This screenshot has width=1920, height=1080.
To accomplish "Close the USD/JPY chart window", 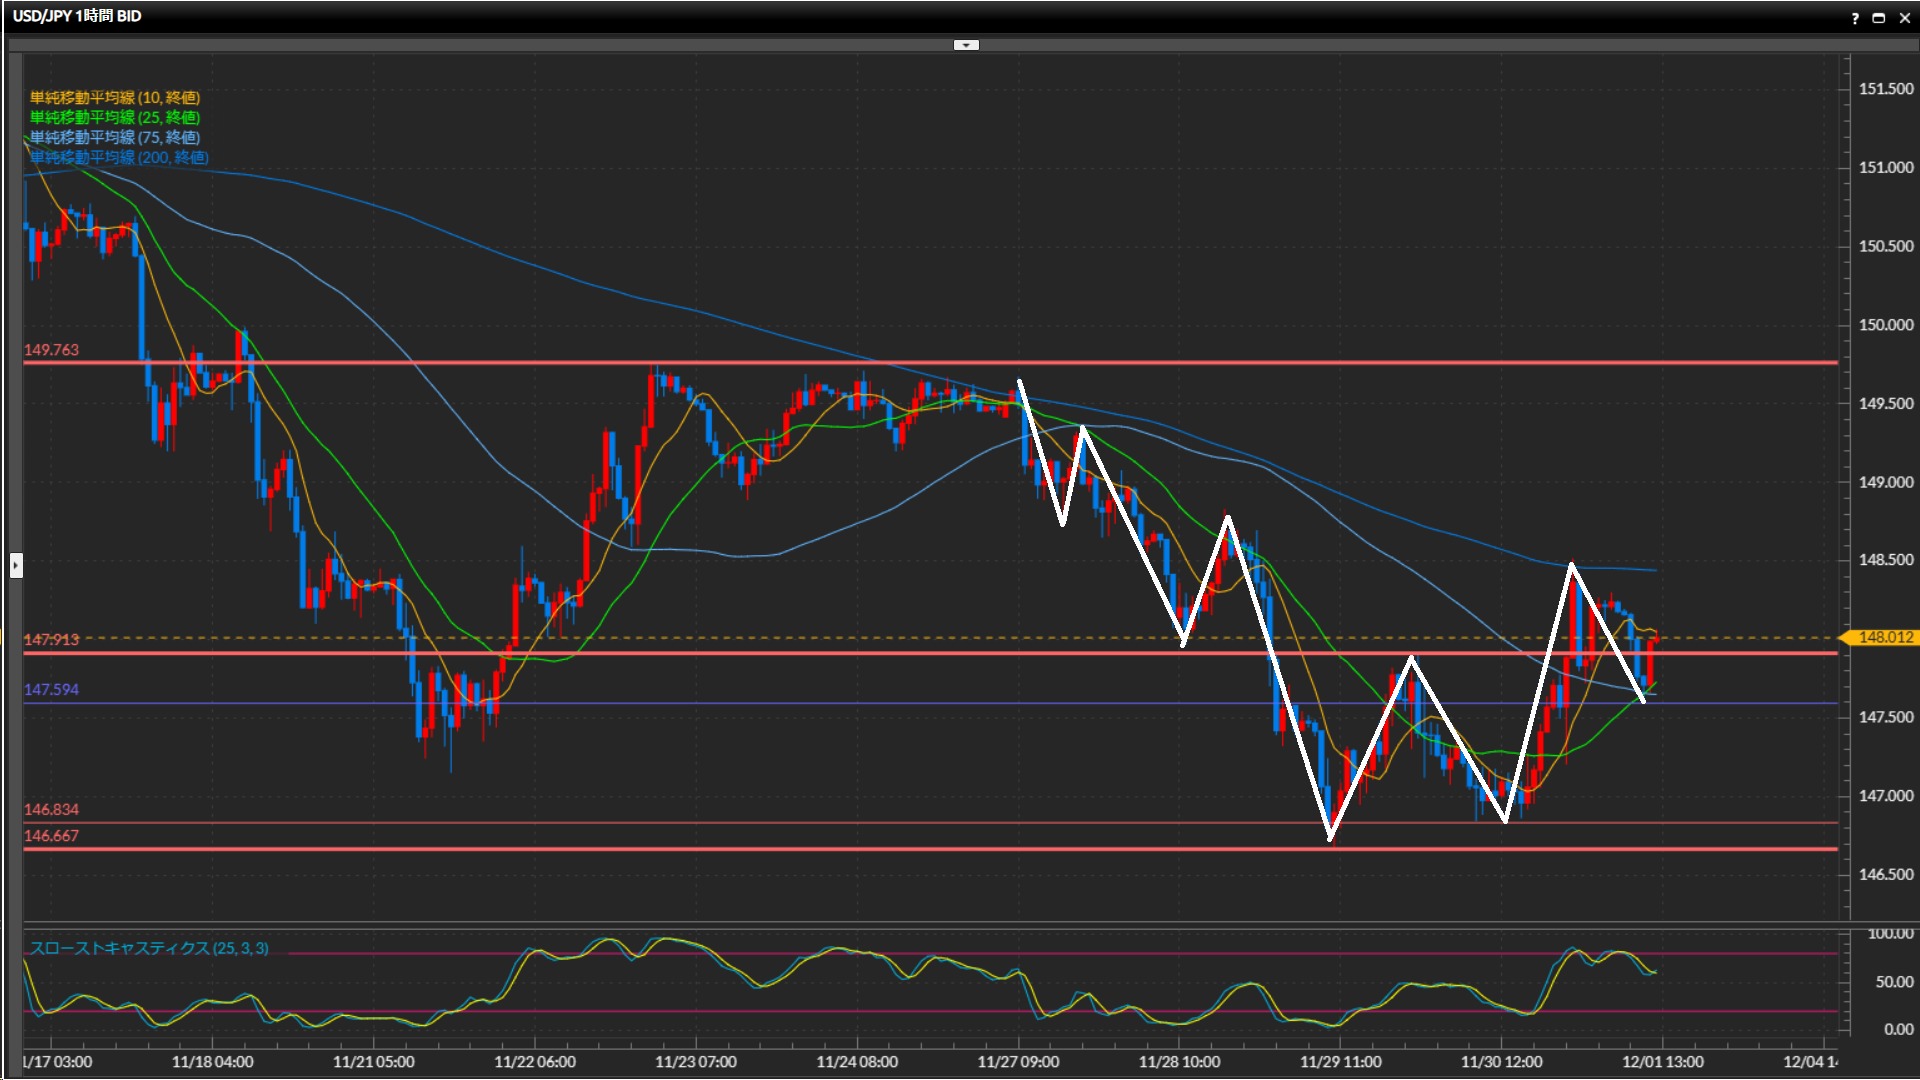I will (1905, 18).
